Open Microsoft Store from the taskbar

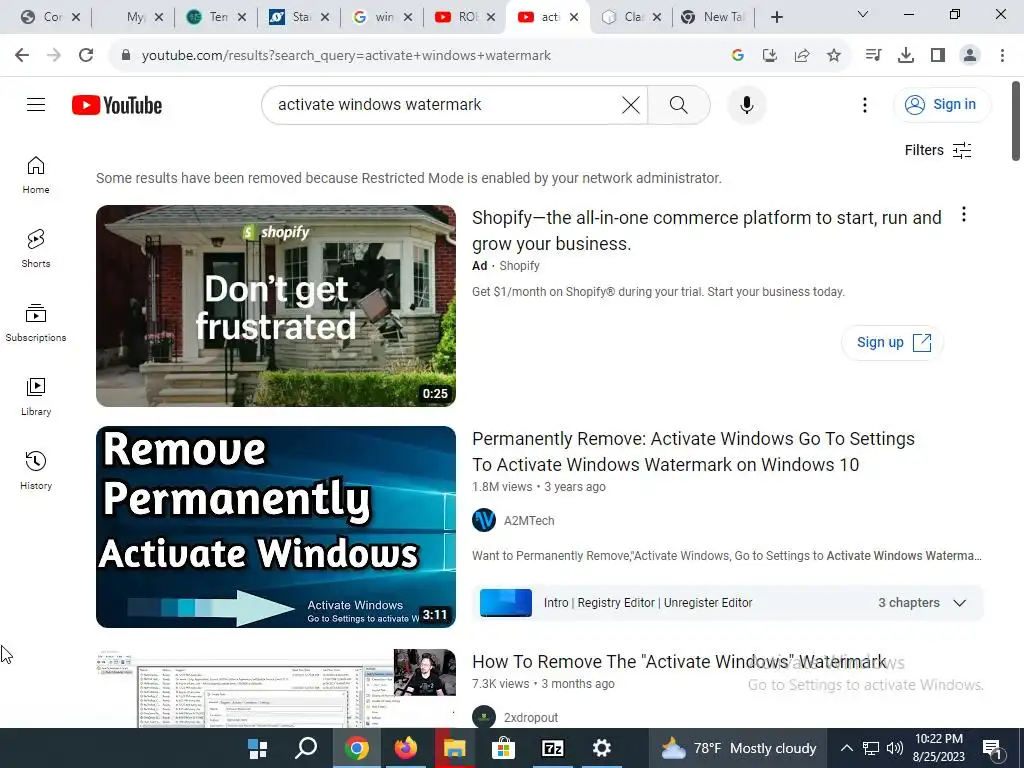(504, 748)
